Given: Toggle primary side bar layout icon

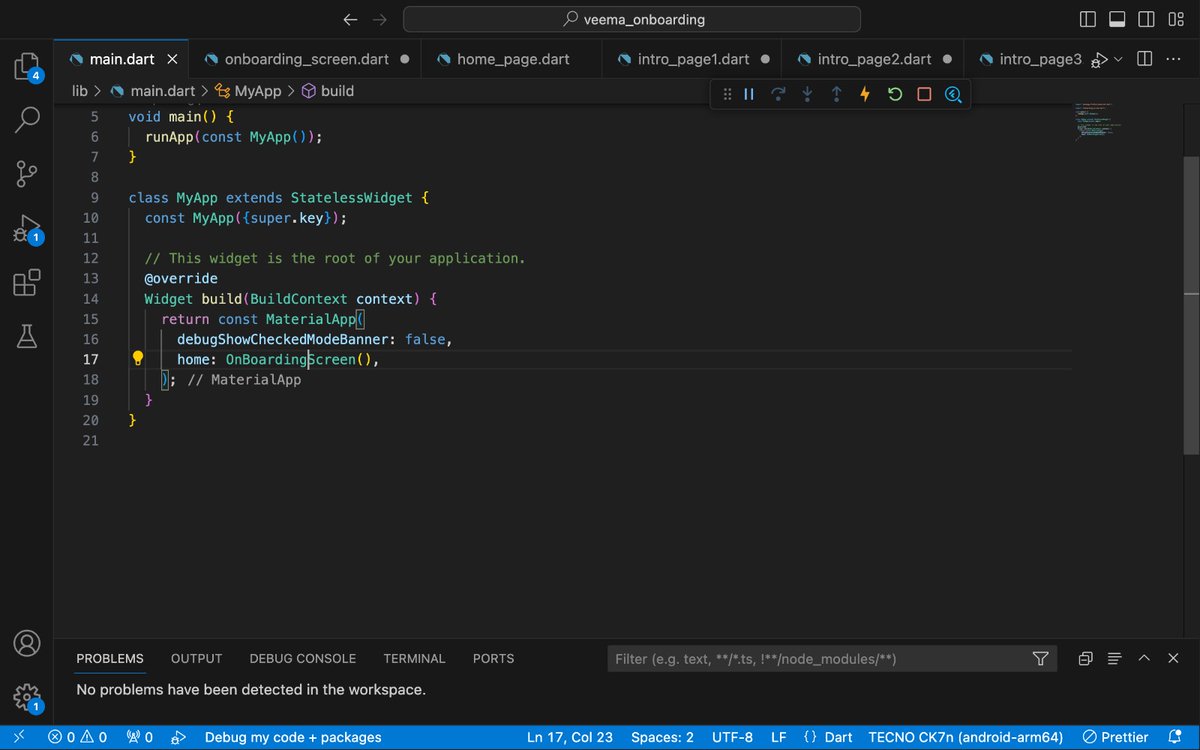Looking at the screenshot, I should click(x=1088, y=19).
